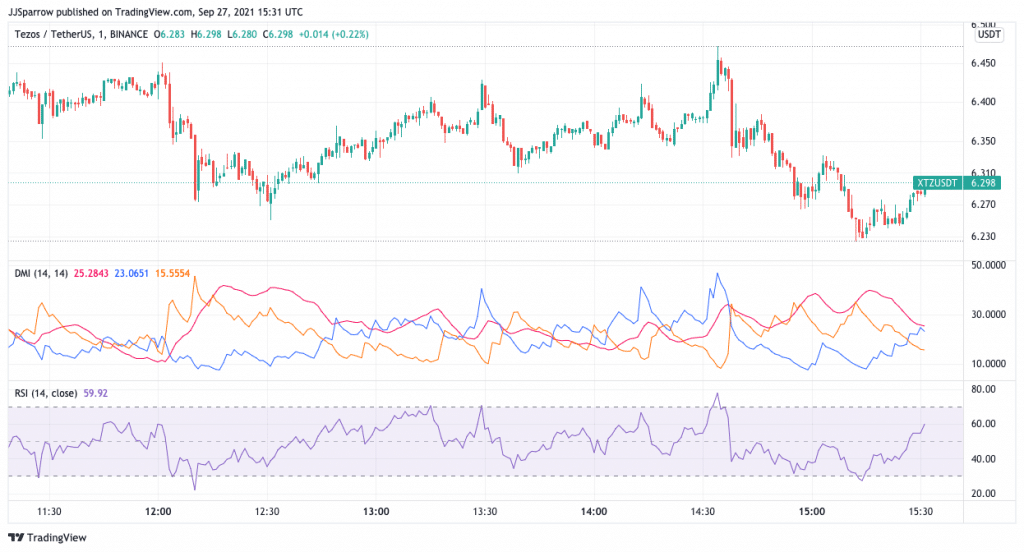Click the 6.450 price axis label
This screenshot has height=552, width=1024.
coord(983,63)
